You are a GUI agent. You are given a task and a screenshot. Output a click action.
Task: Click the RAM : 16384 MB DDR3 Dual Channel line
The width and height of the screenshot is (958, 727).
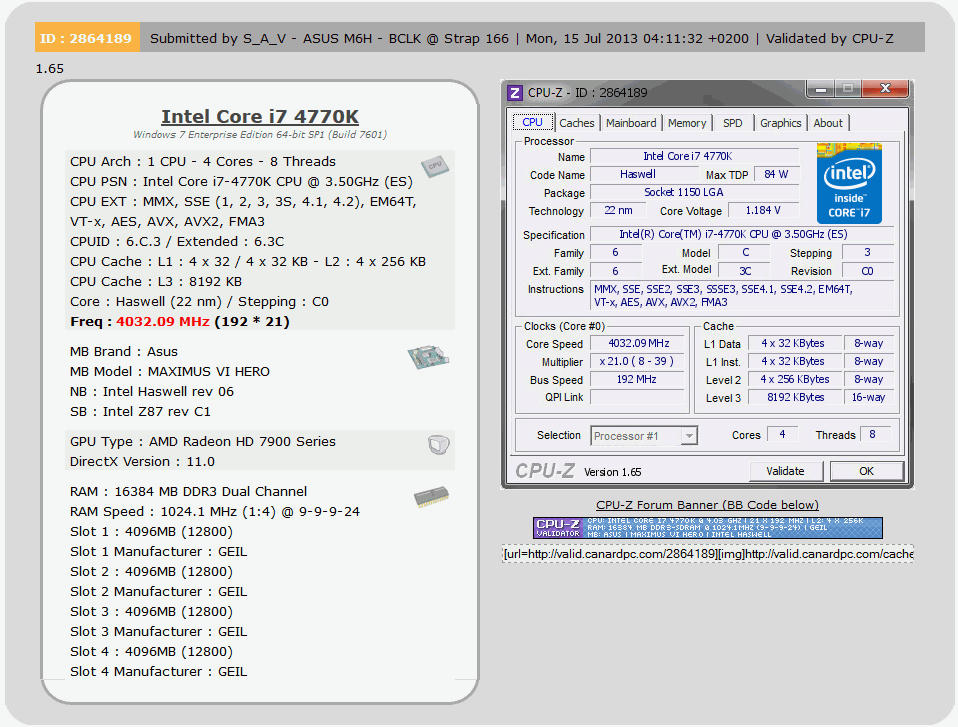[x=188, y=492]
